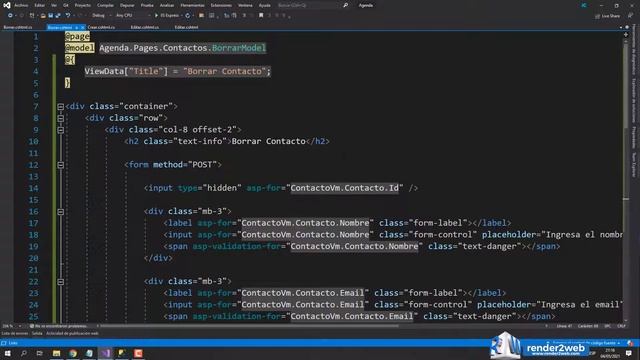This screenshot has height=360, width=640.
Task: Open the Lista de errores panel tab
Action: (15, 333)
